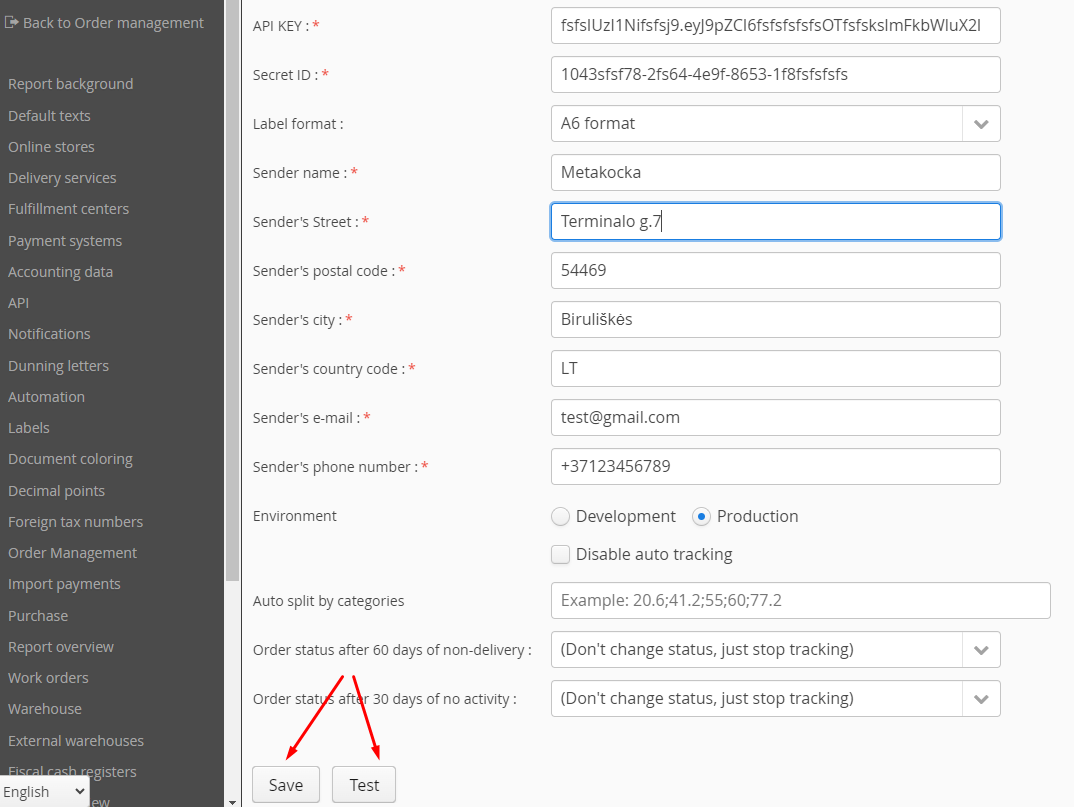Open the Label format dropdown
The height and width of the screenshot is (807, 1074).
(775, 123)
